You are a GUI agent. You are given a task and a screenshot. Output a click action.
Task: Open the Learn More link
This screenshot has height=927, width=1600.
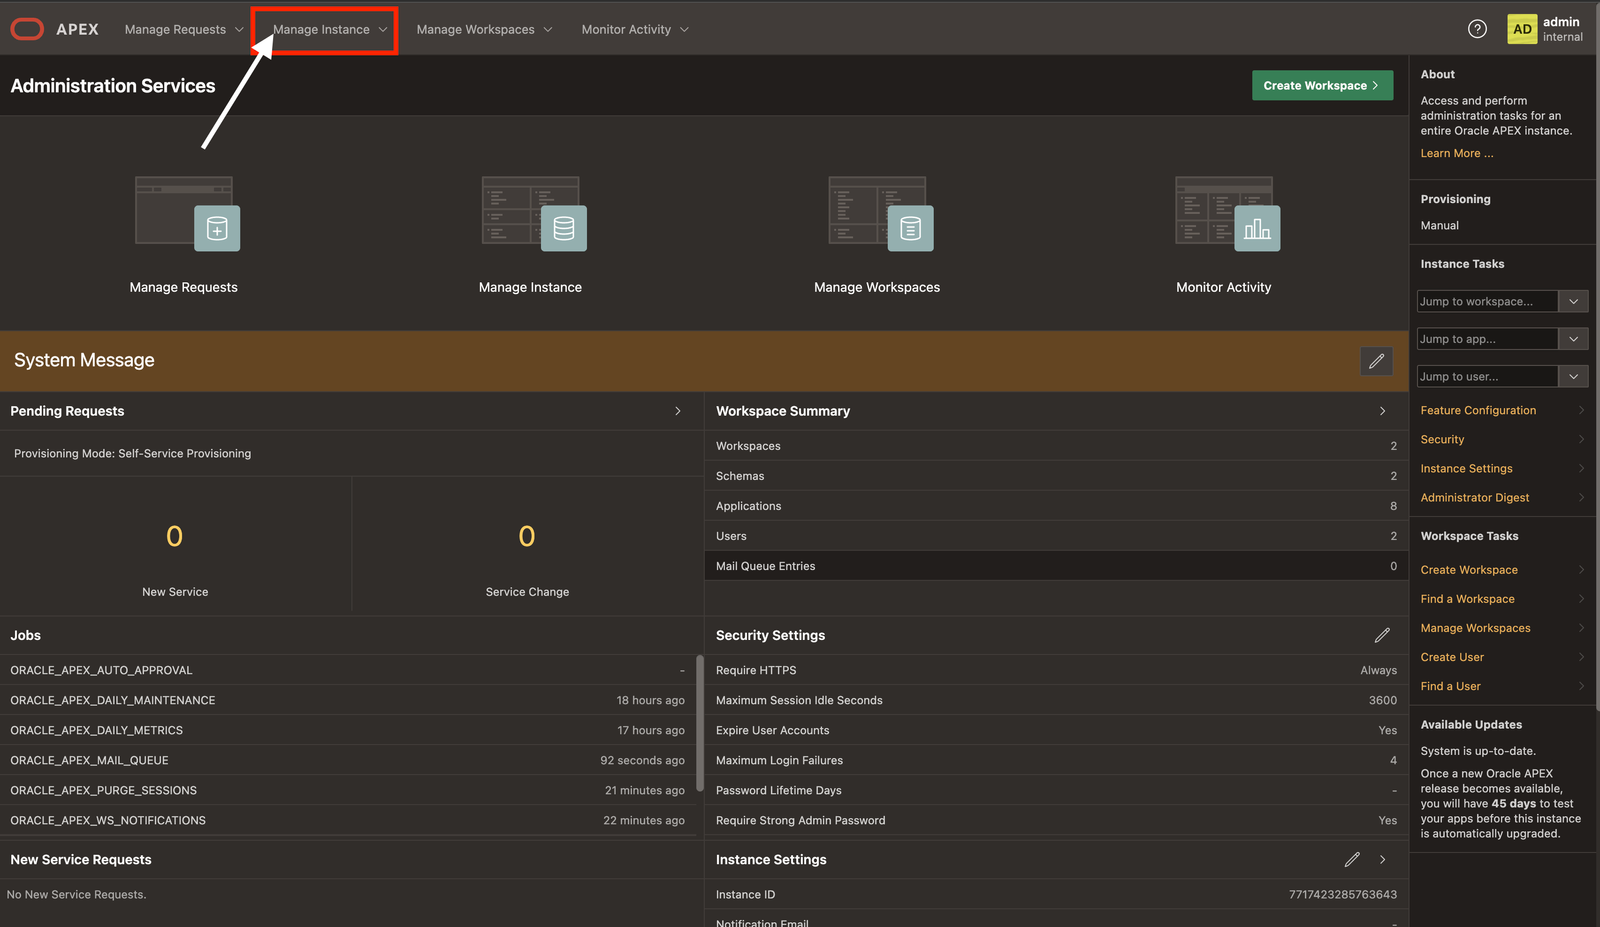pyautogui.click(x=1456, y=154)
